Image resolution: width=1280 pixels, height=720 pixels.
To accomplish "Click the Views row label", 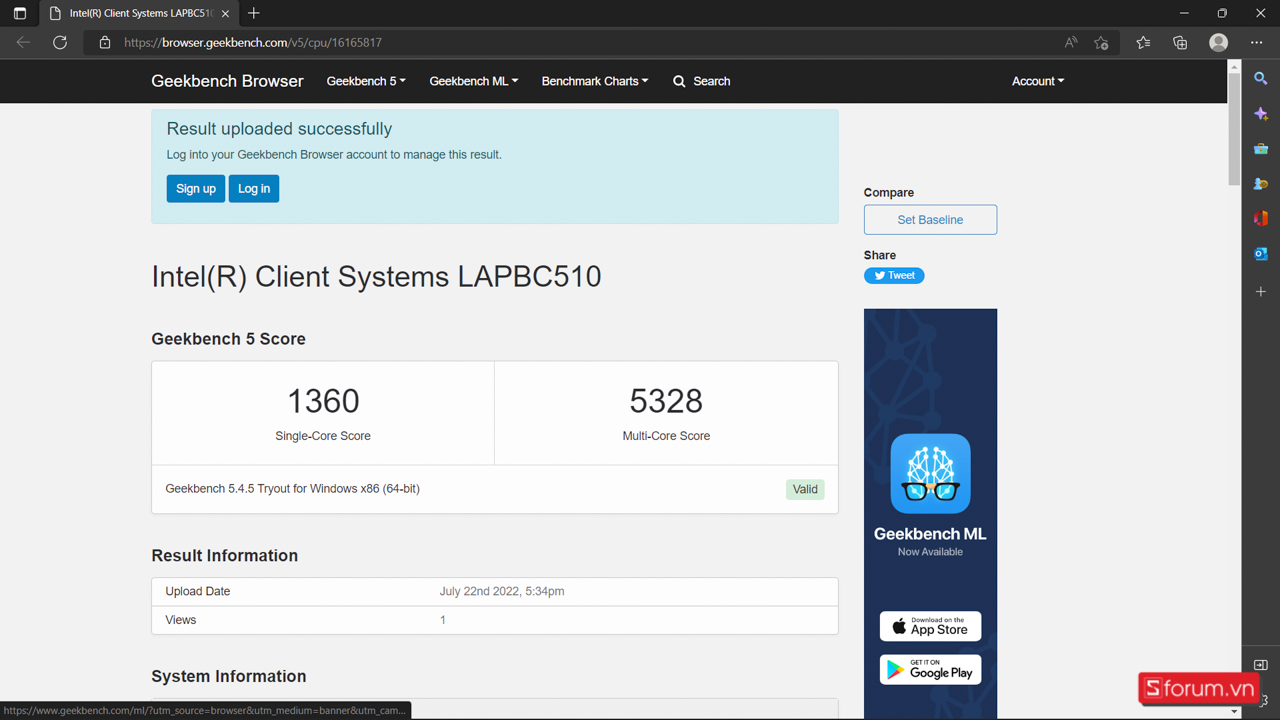I will 181,620.
